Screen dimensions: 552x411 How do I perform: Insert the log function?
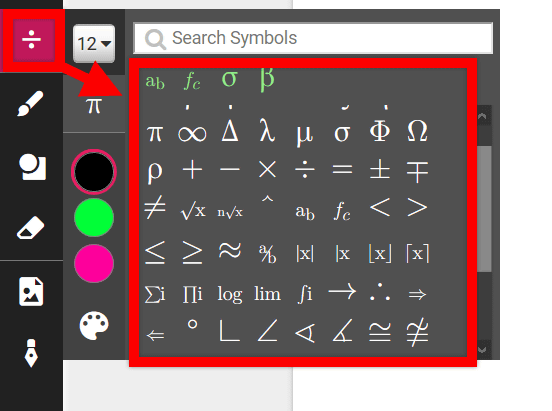[x=230, y=294]
